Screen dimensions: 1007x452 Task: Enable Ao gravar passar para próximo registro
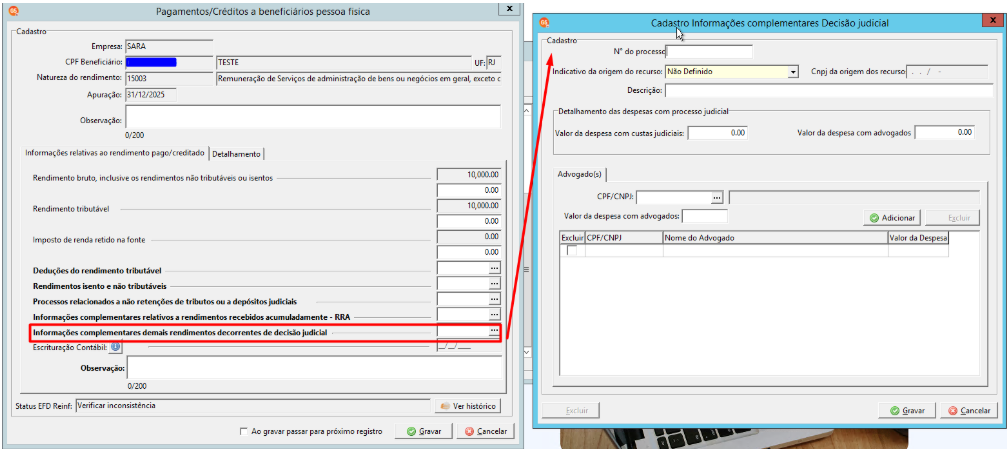pos(243,431)
